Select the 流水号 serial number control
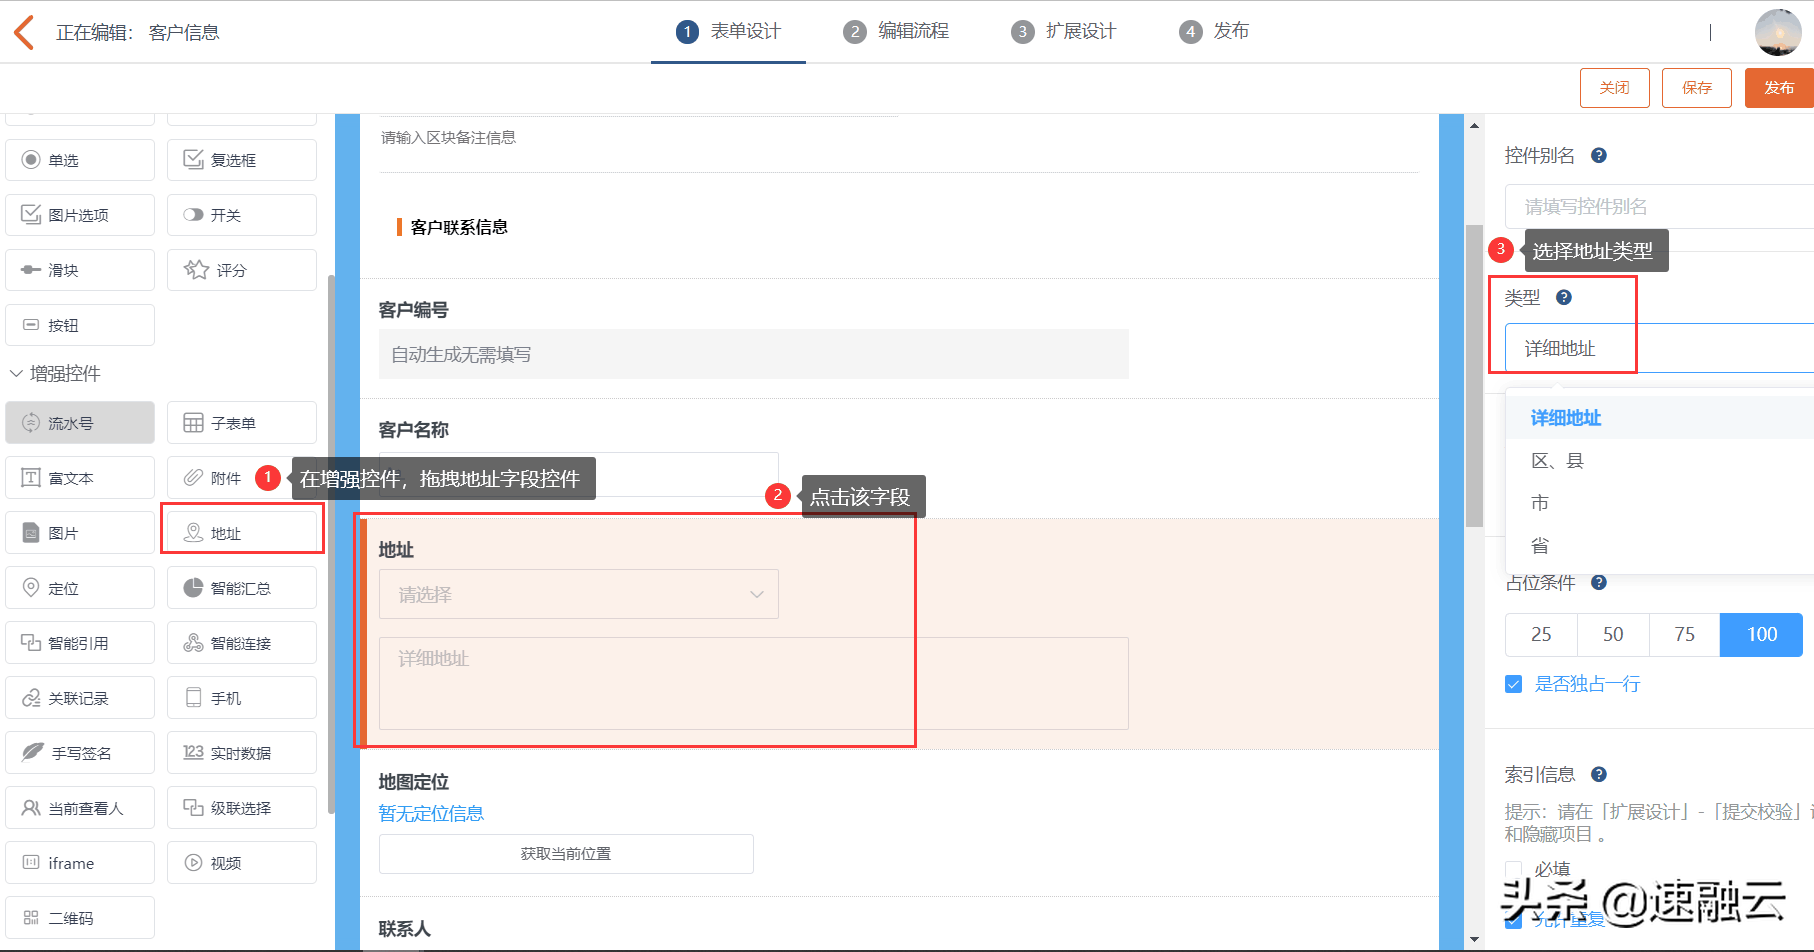Viewport: 1814px width, 952px height. point(80,423)
